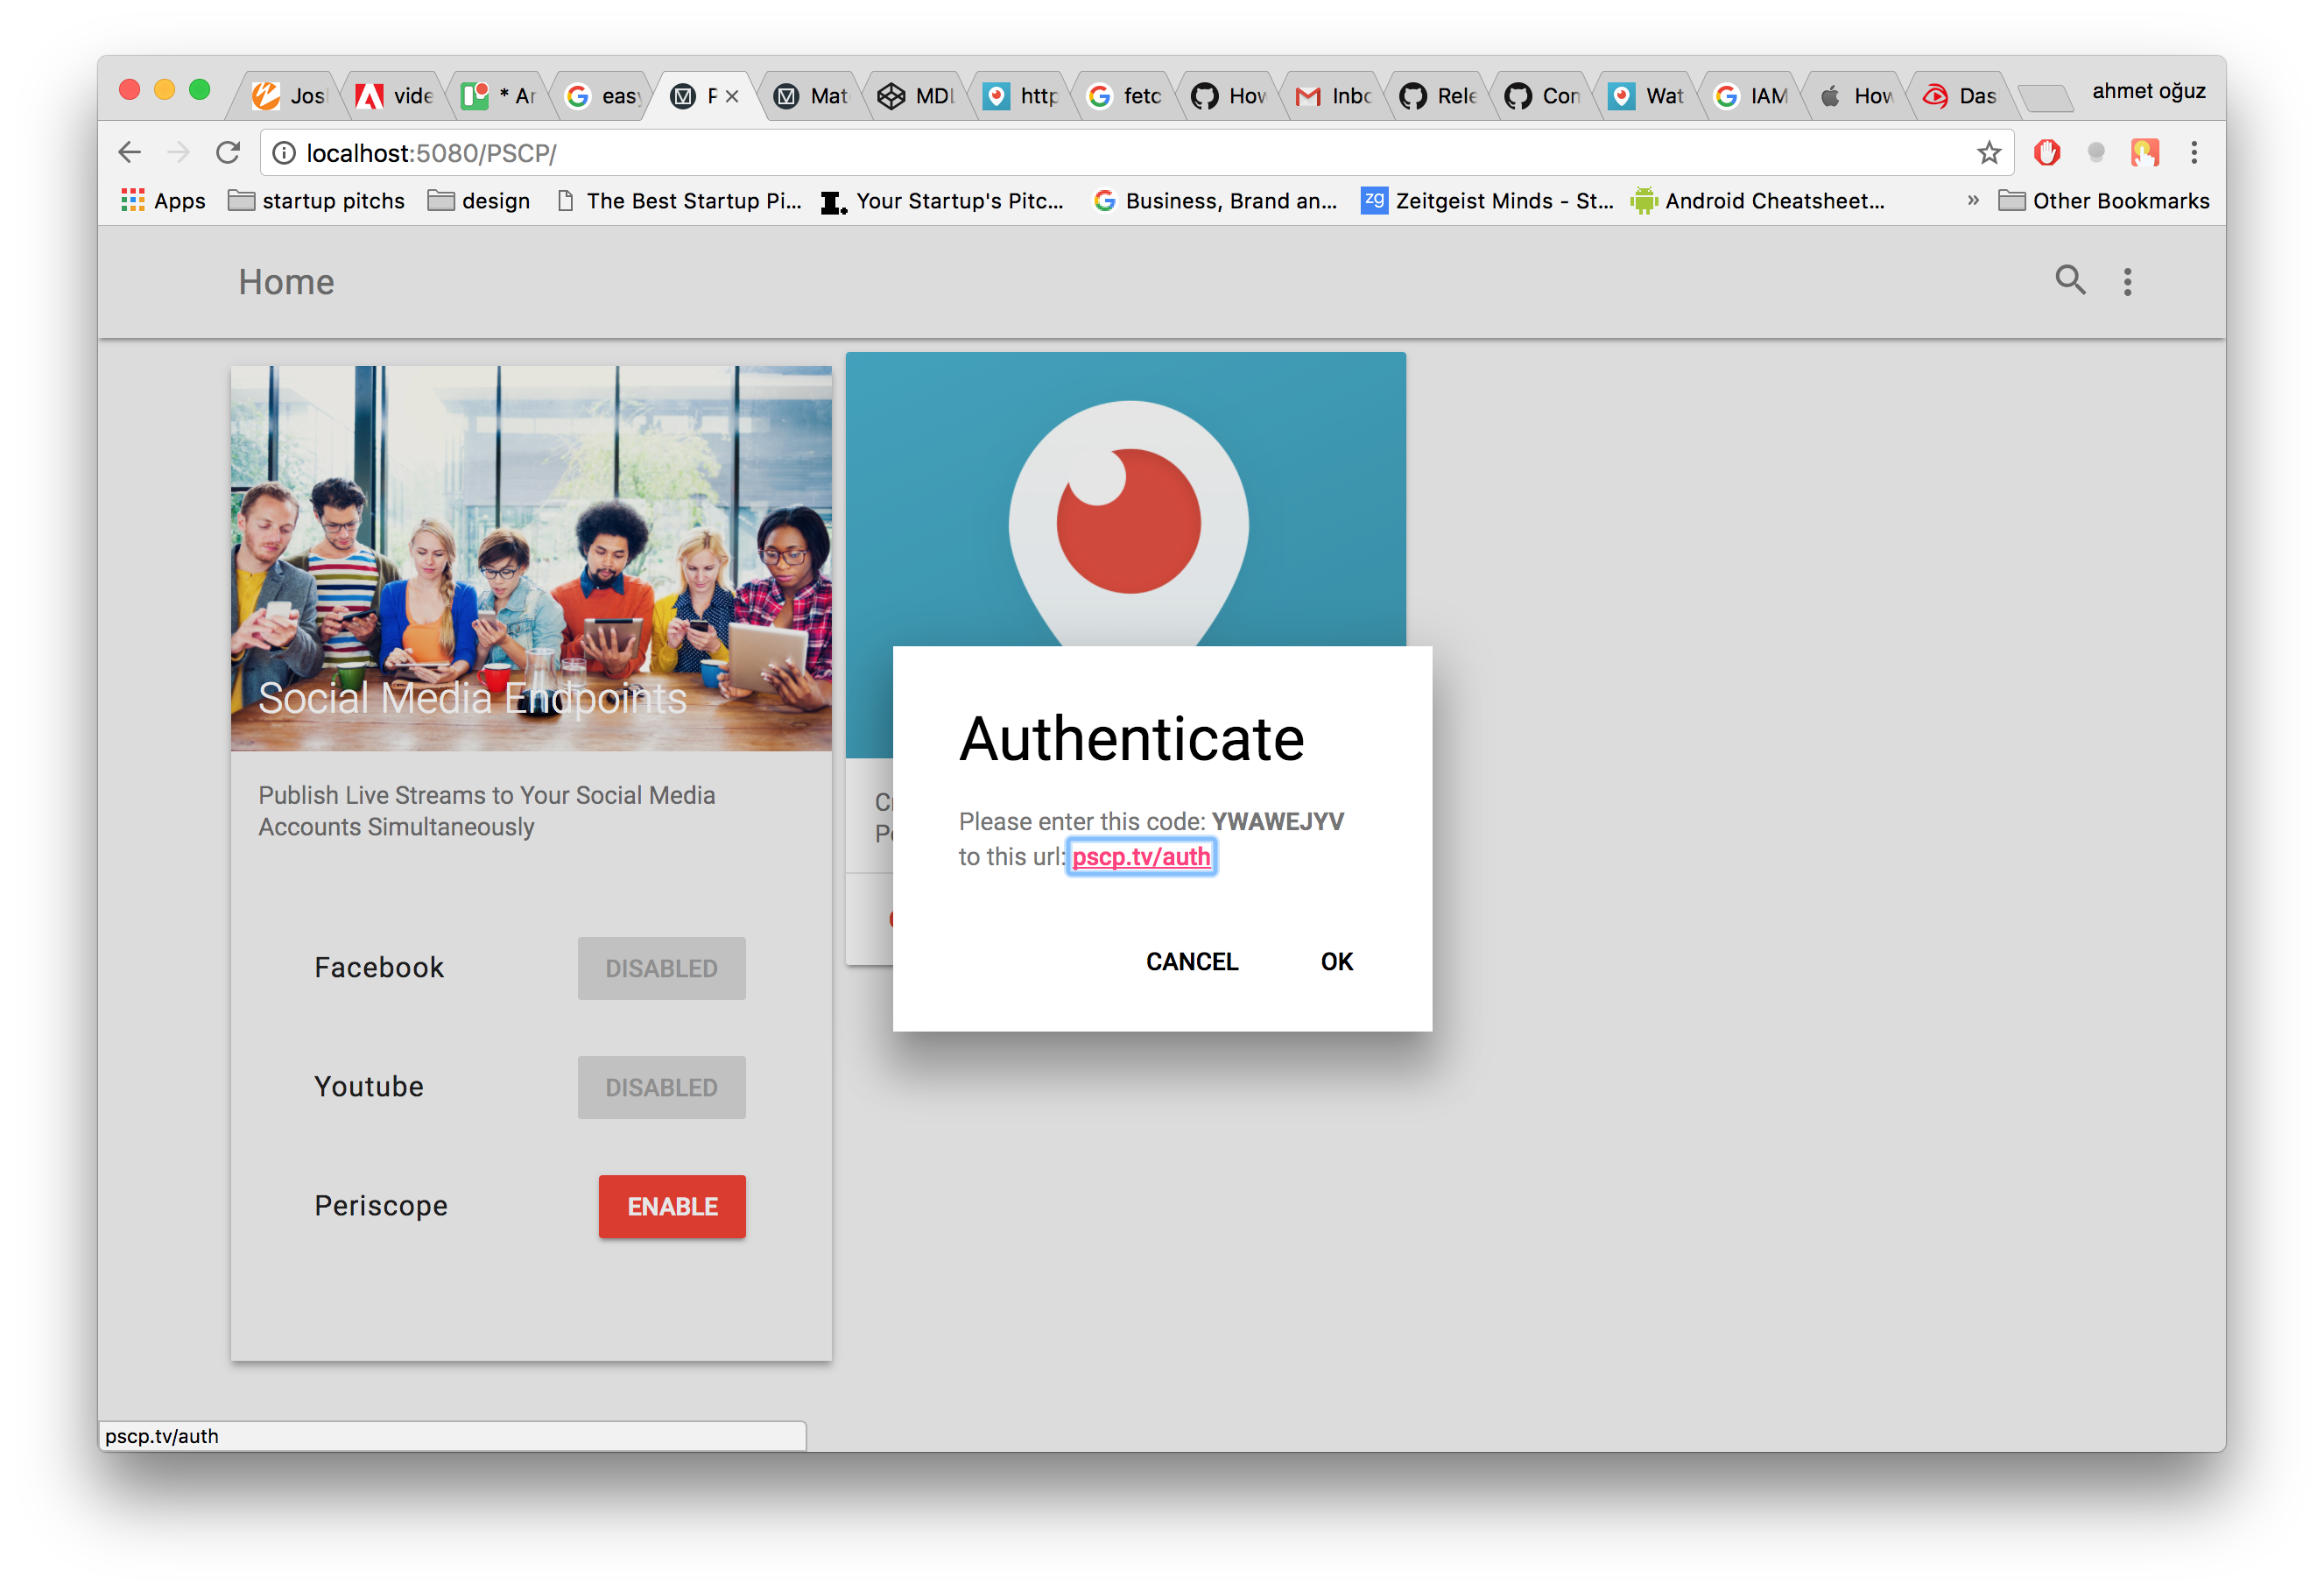
Task: Switch to the Wat Periscope tab
Action: click(x=1647, y=96)
